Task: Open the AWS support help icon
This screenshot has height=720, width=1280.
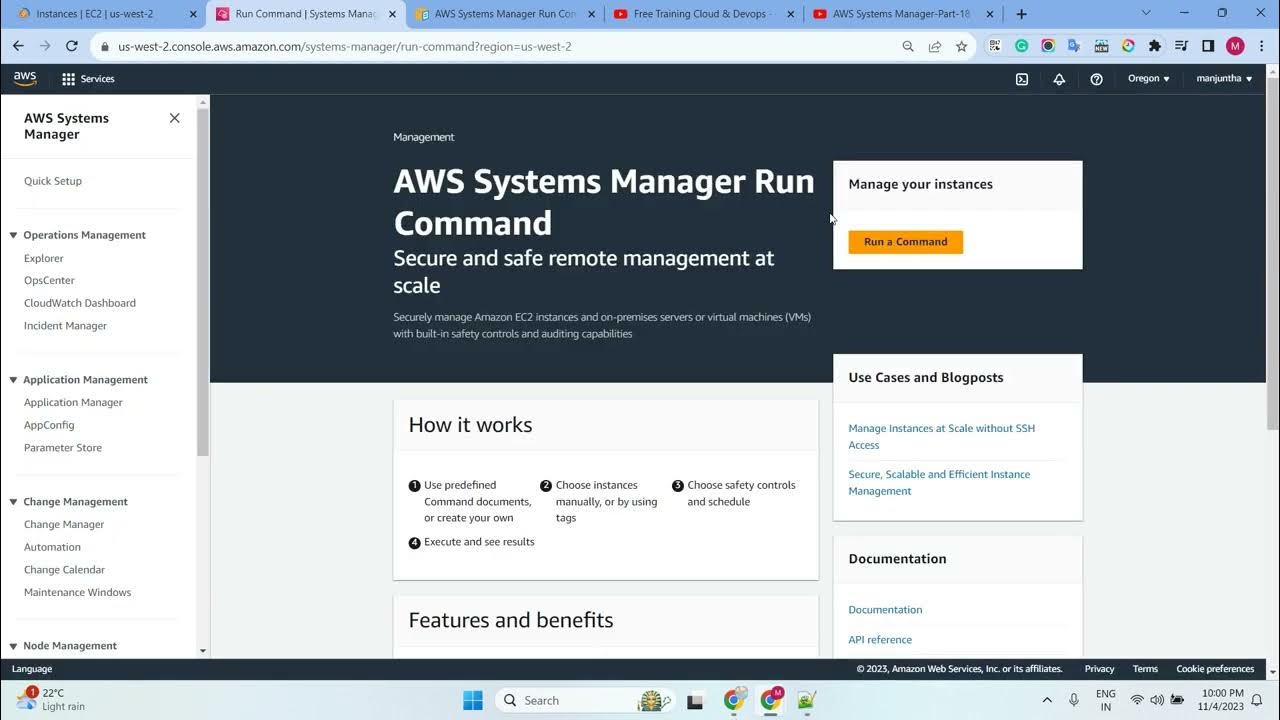Action: [x=1096, y=79]
